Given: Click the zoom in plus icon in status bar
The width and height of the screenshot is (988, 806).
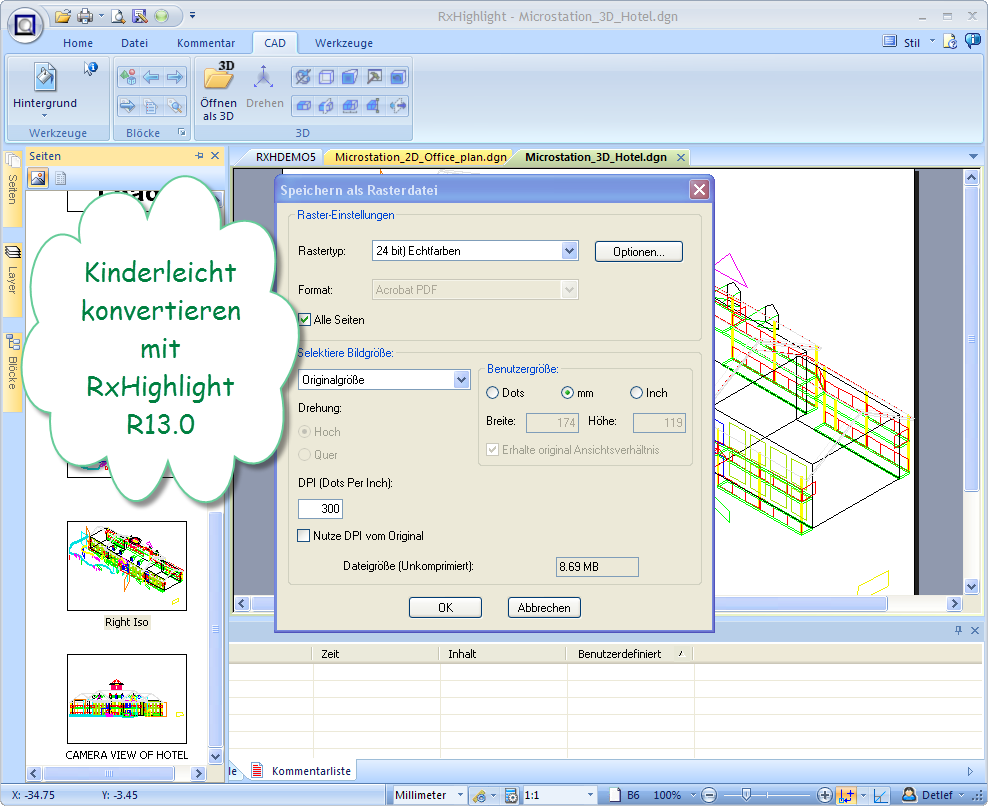Looking at the screenshot, I should tap(825, 795).
